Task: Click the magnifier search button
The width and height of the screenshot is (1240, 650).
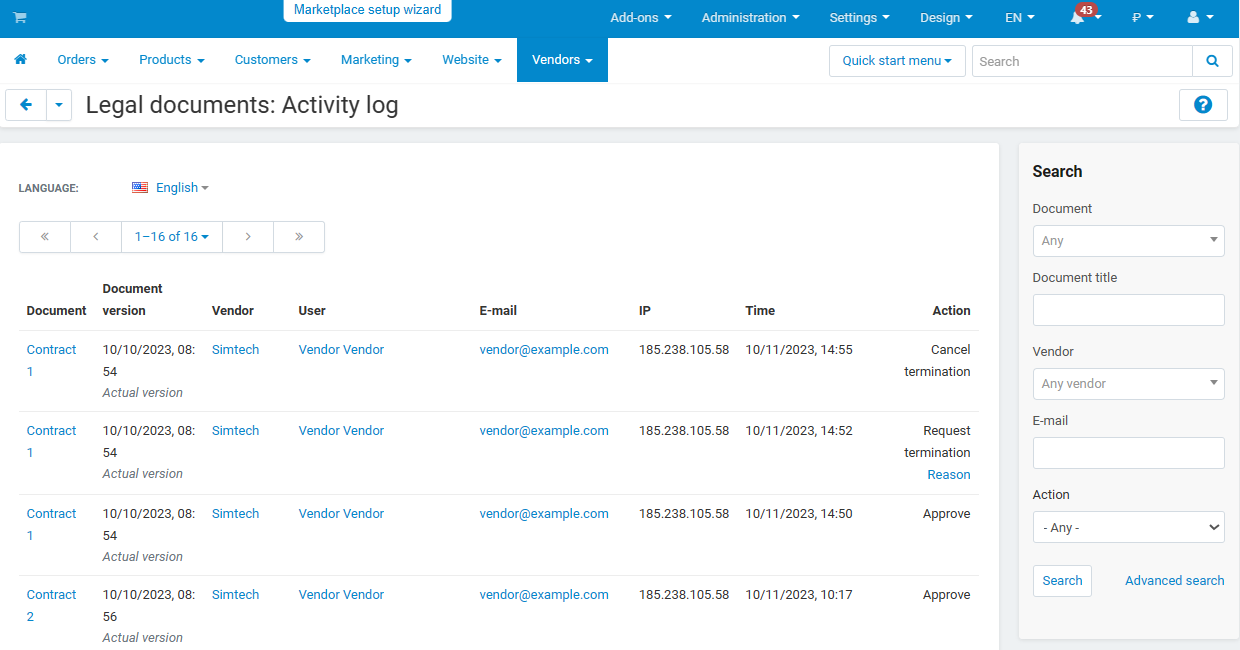Action: (1212, 61)
